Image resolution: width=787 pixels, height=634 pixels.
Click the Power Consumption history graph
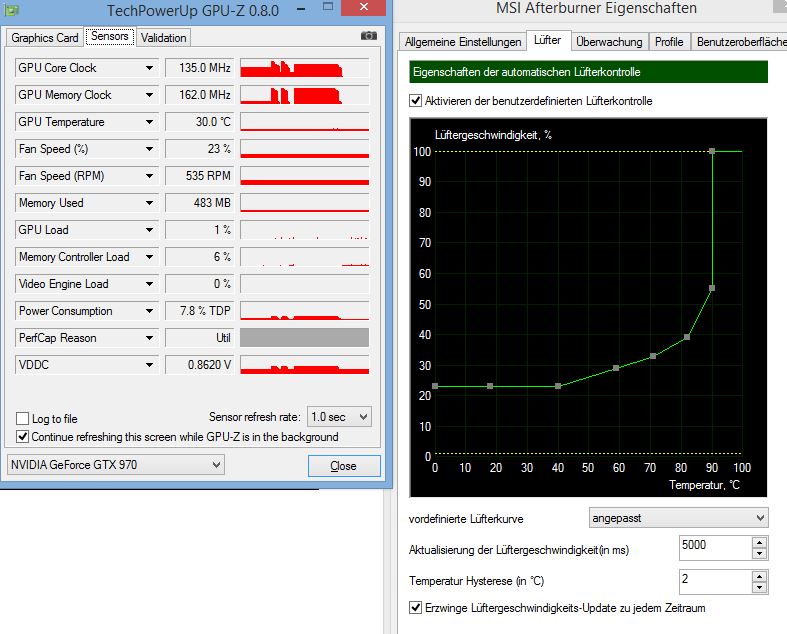305,311
